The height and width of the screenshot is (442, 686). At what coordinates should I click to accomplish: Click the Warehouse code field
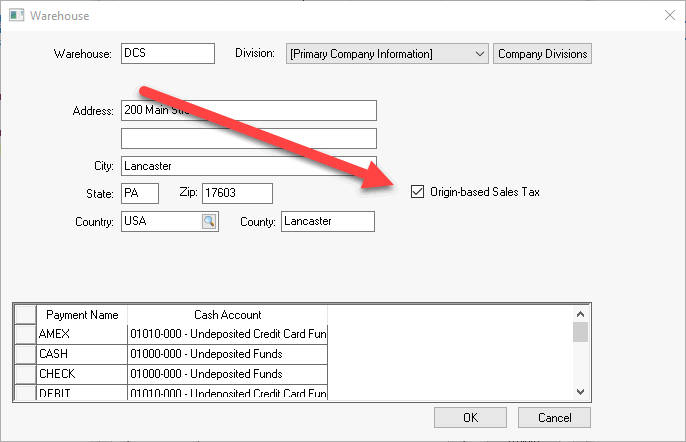click(x=167, y=53)
